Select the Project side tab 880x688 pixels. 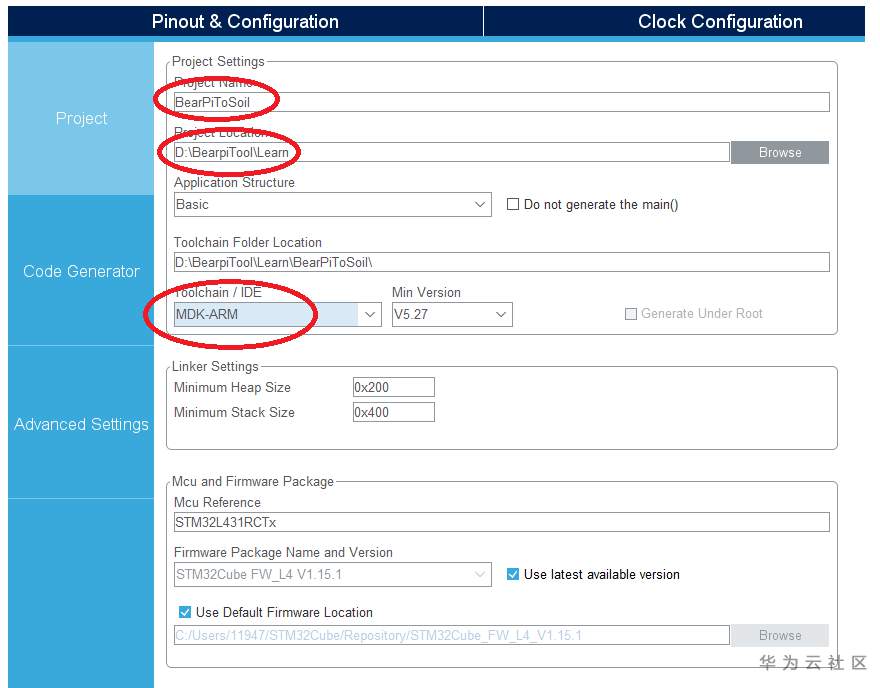point(81,118)
